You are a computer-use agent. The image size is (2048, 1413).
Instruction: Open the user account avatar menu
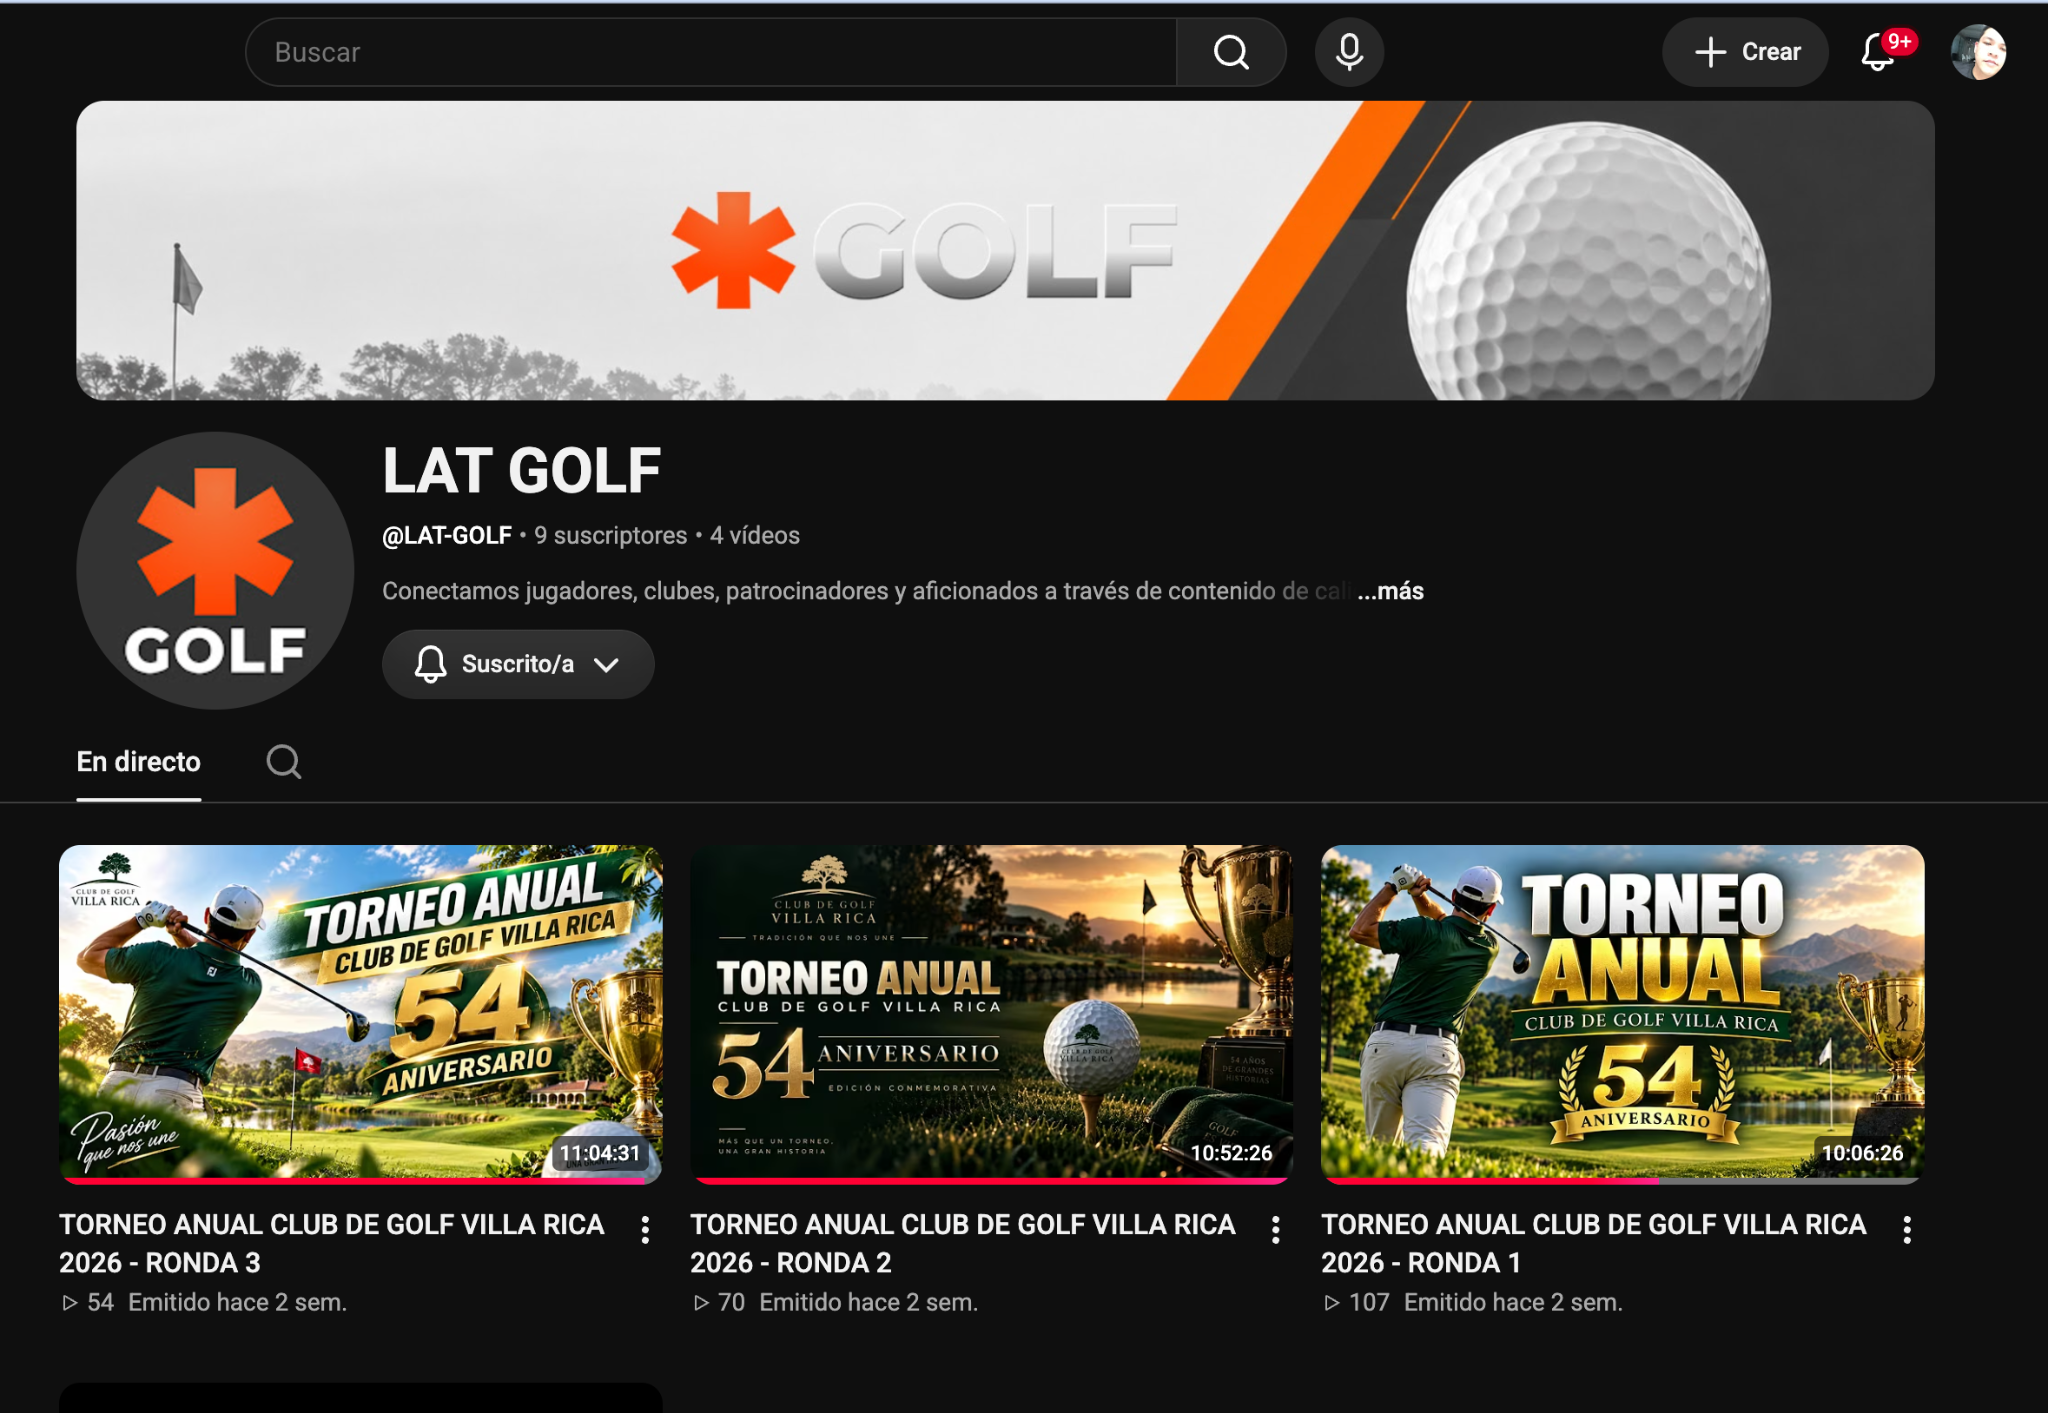click(1978, 52)
